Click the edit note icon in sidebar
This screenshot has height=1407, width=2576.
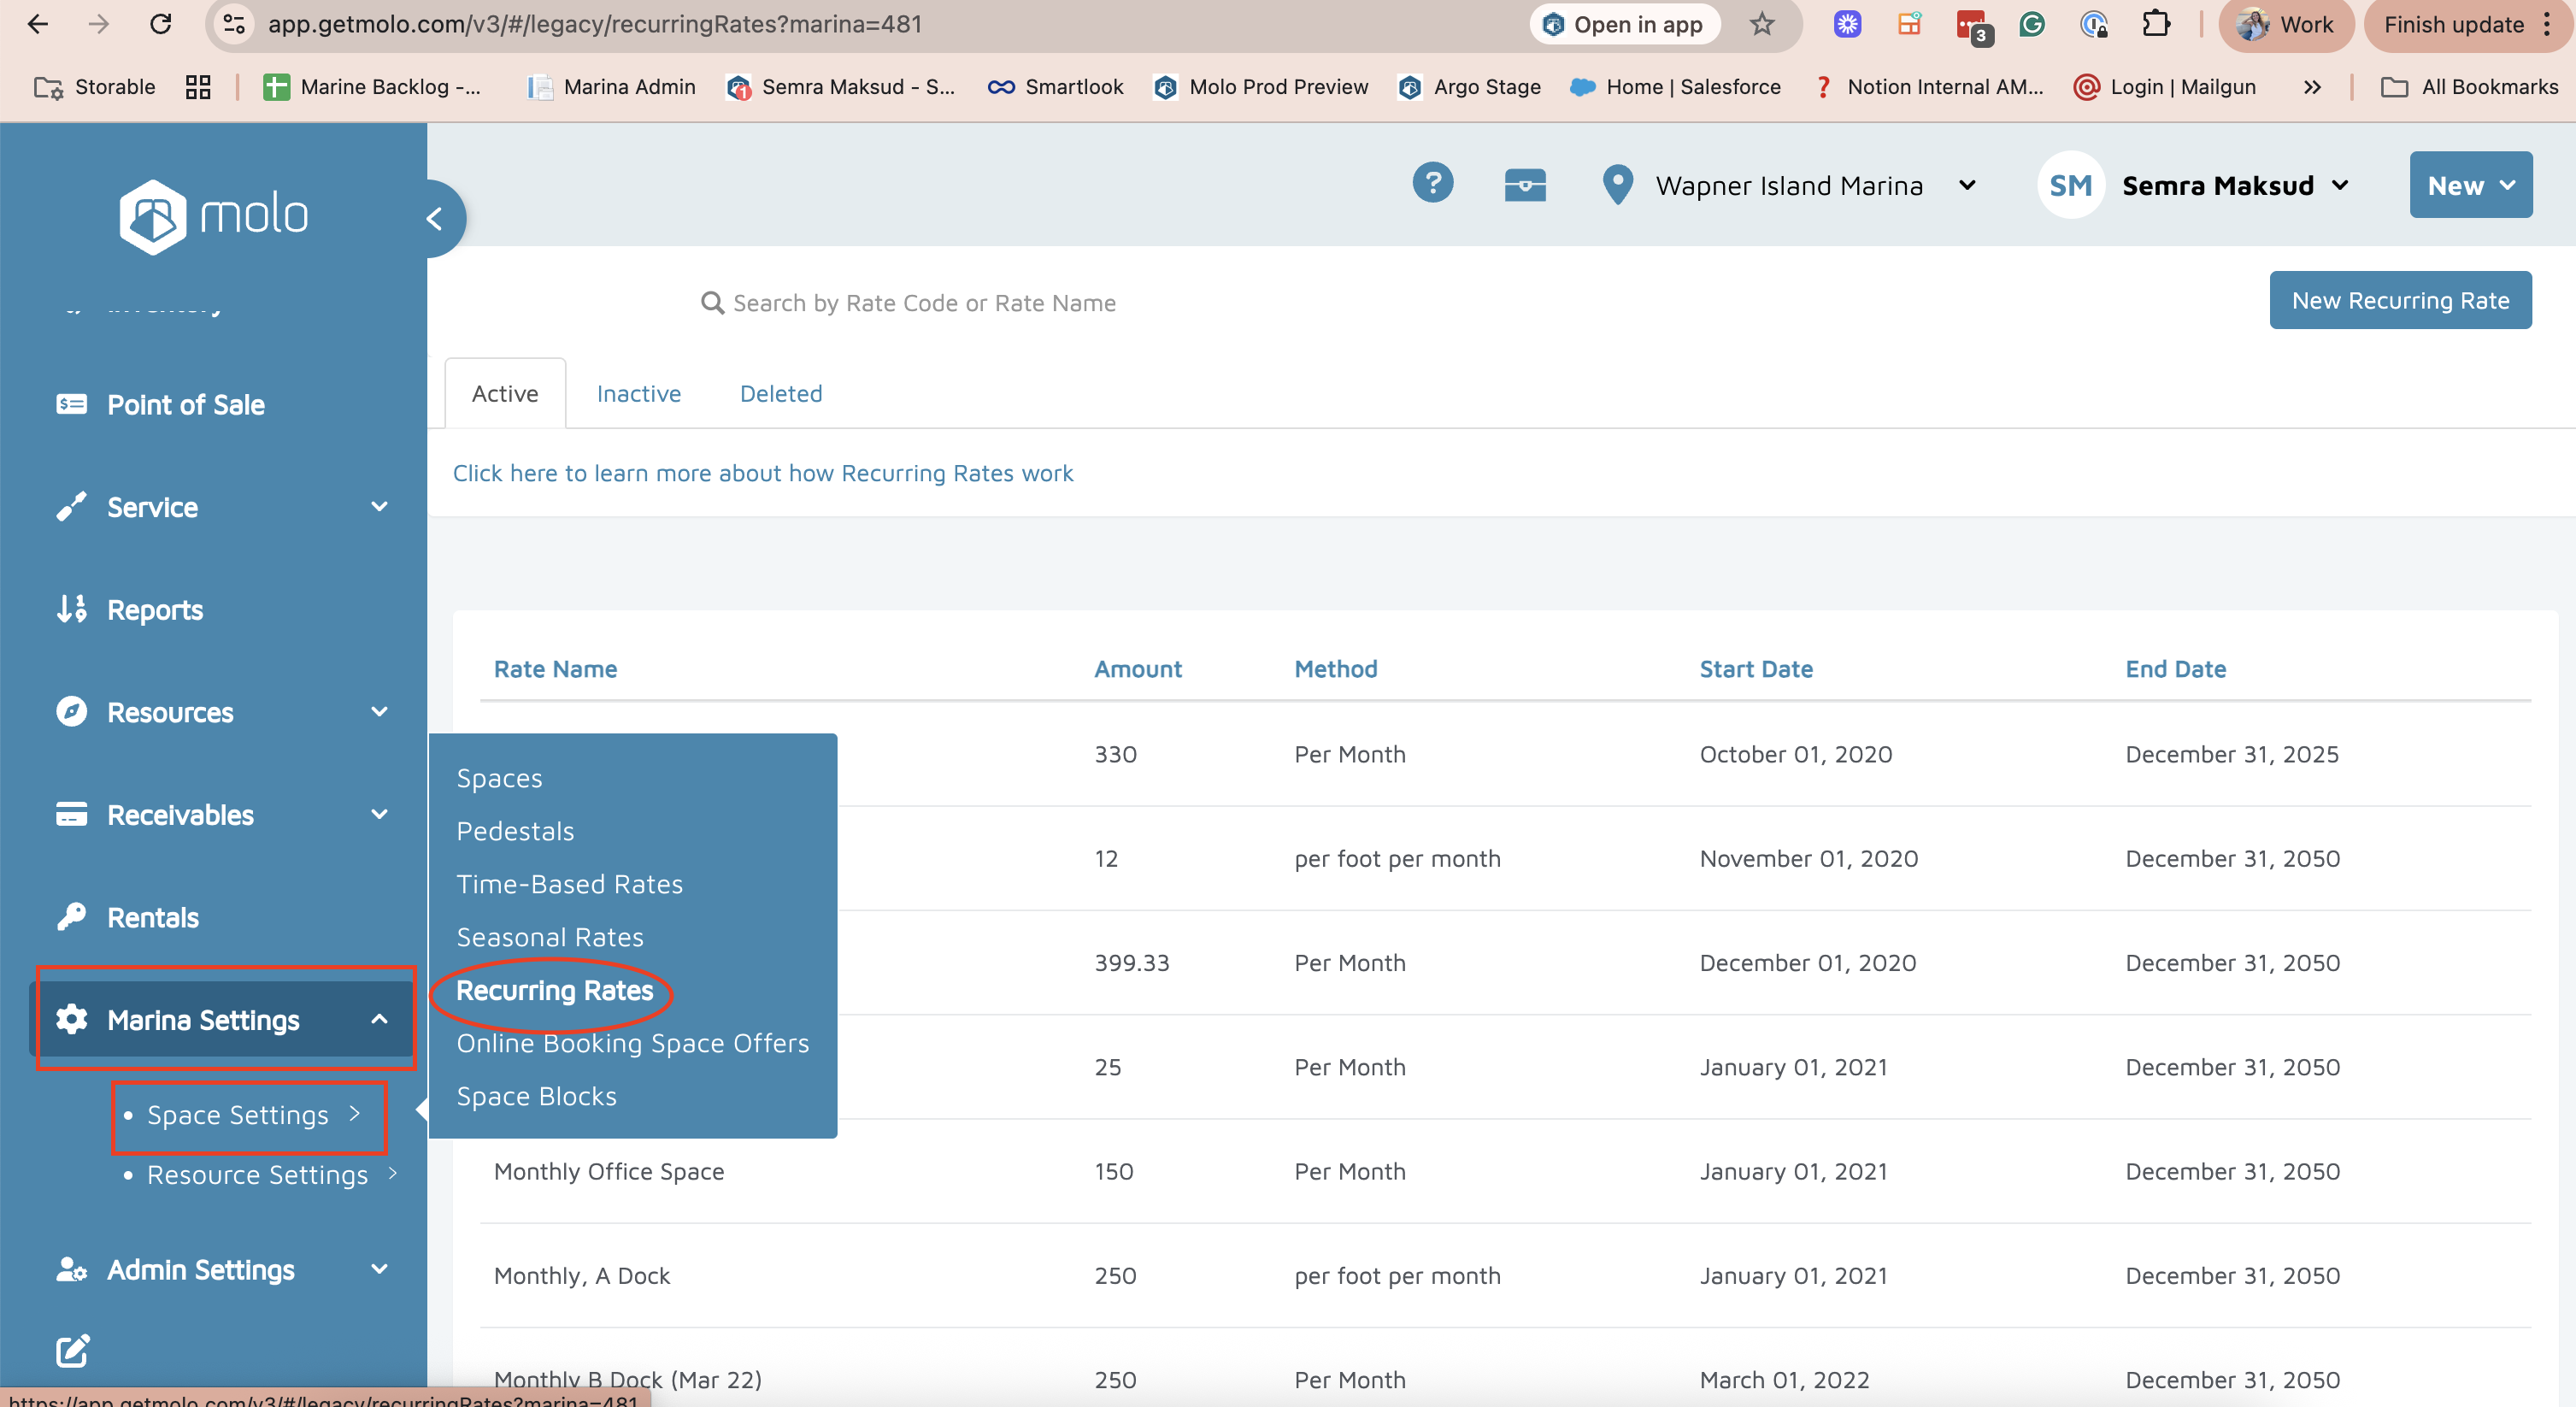pyautogui.click(x=72, y=1351)
